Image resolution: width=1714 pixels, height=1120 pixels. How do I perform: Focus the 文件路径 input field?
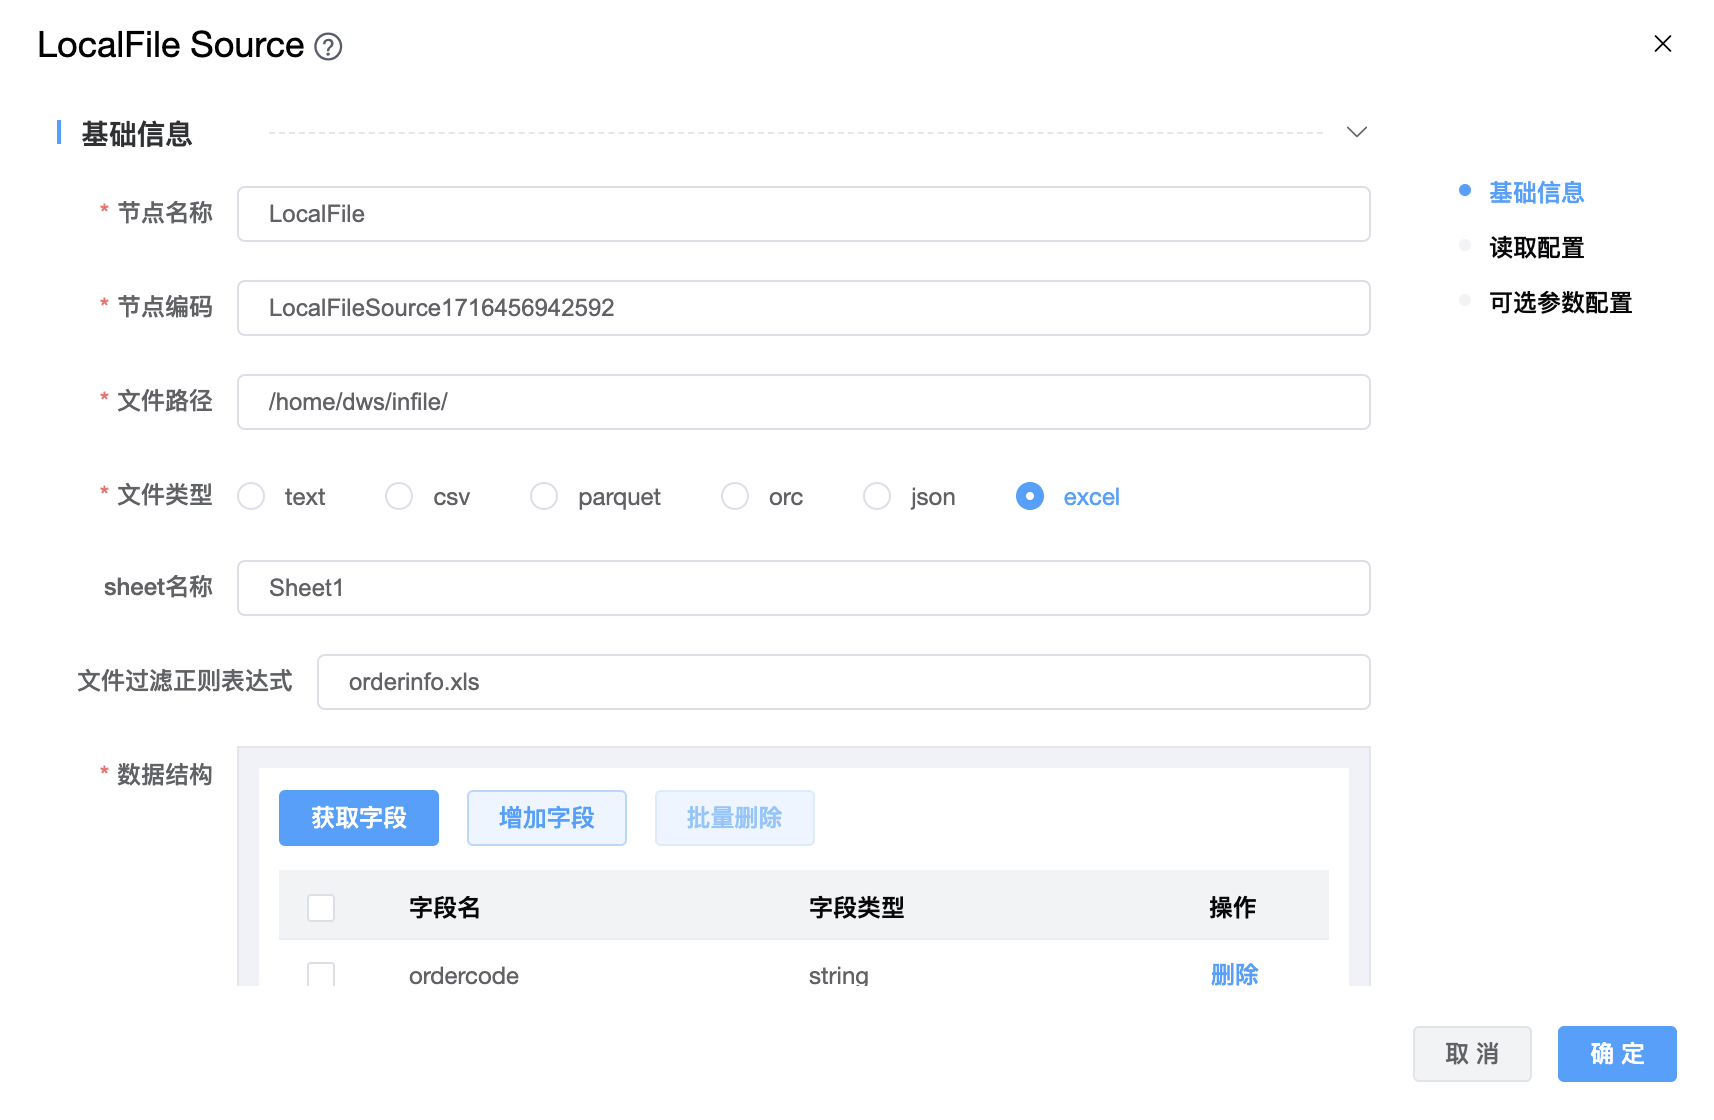coord(803,402)
